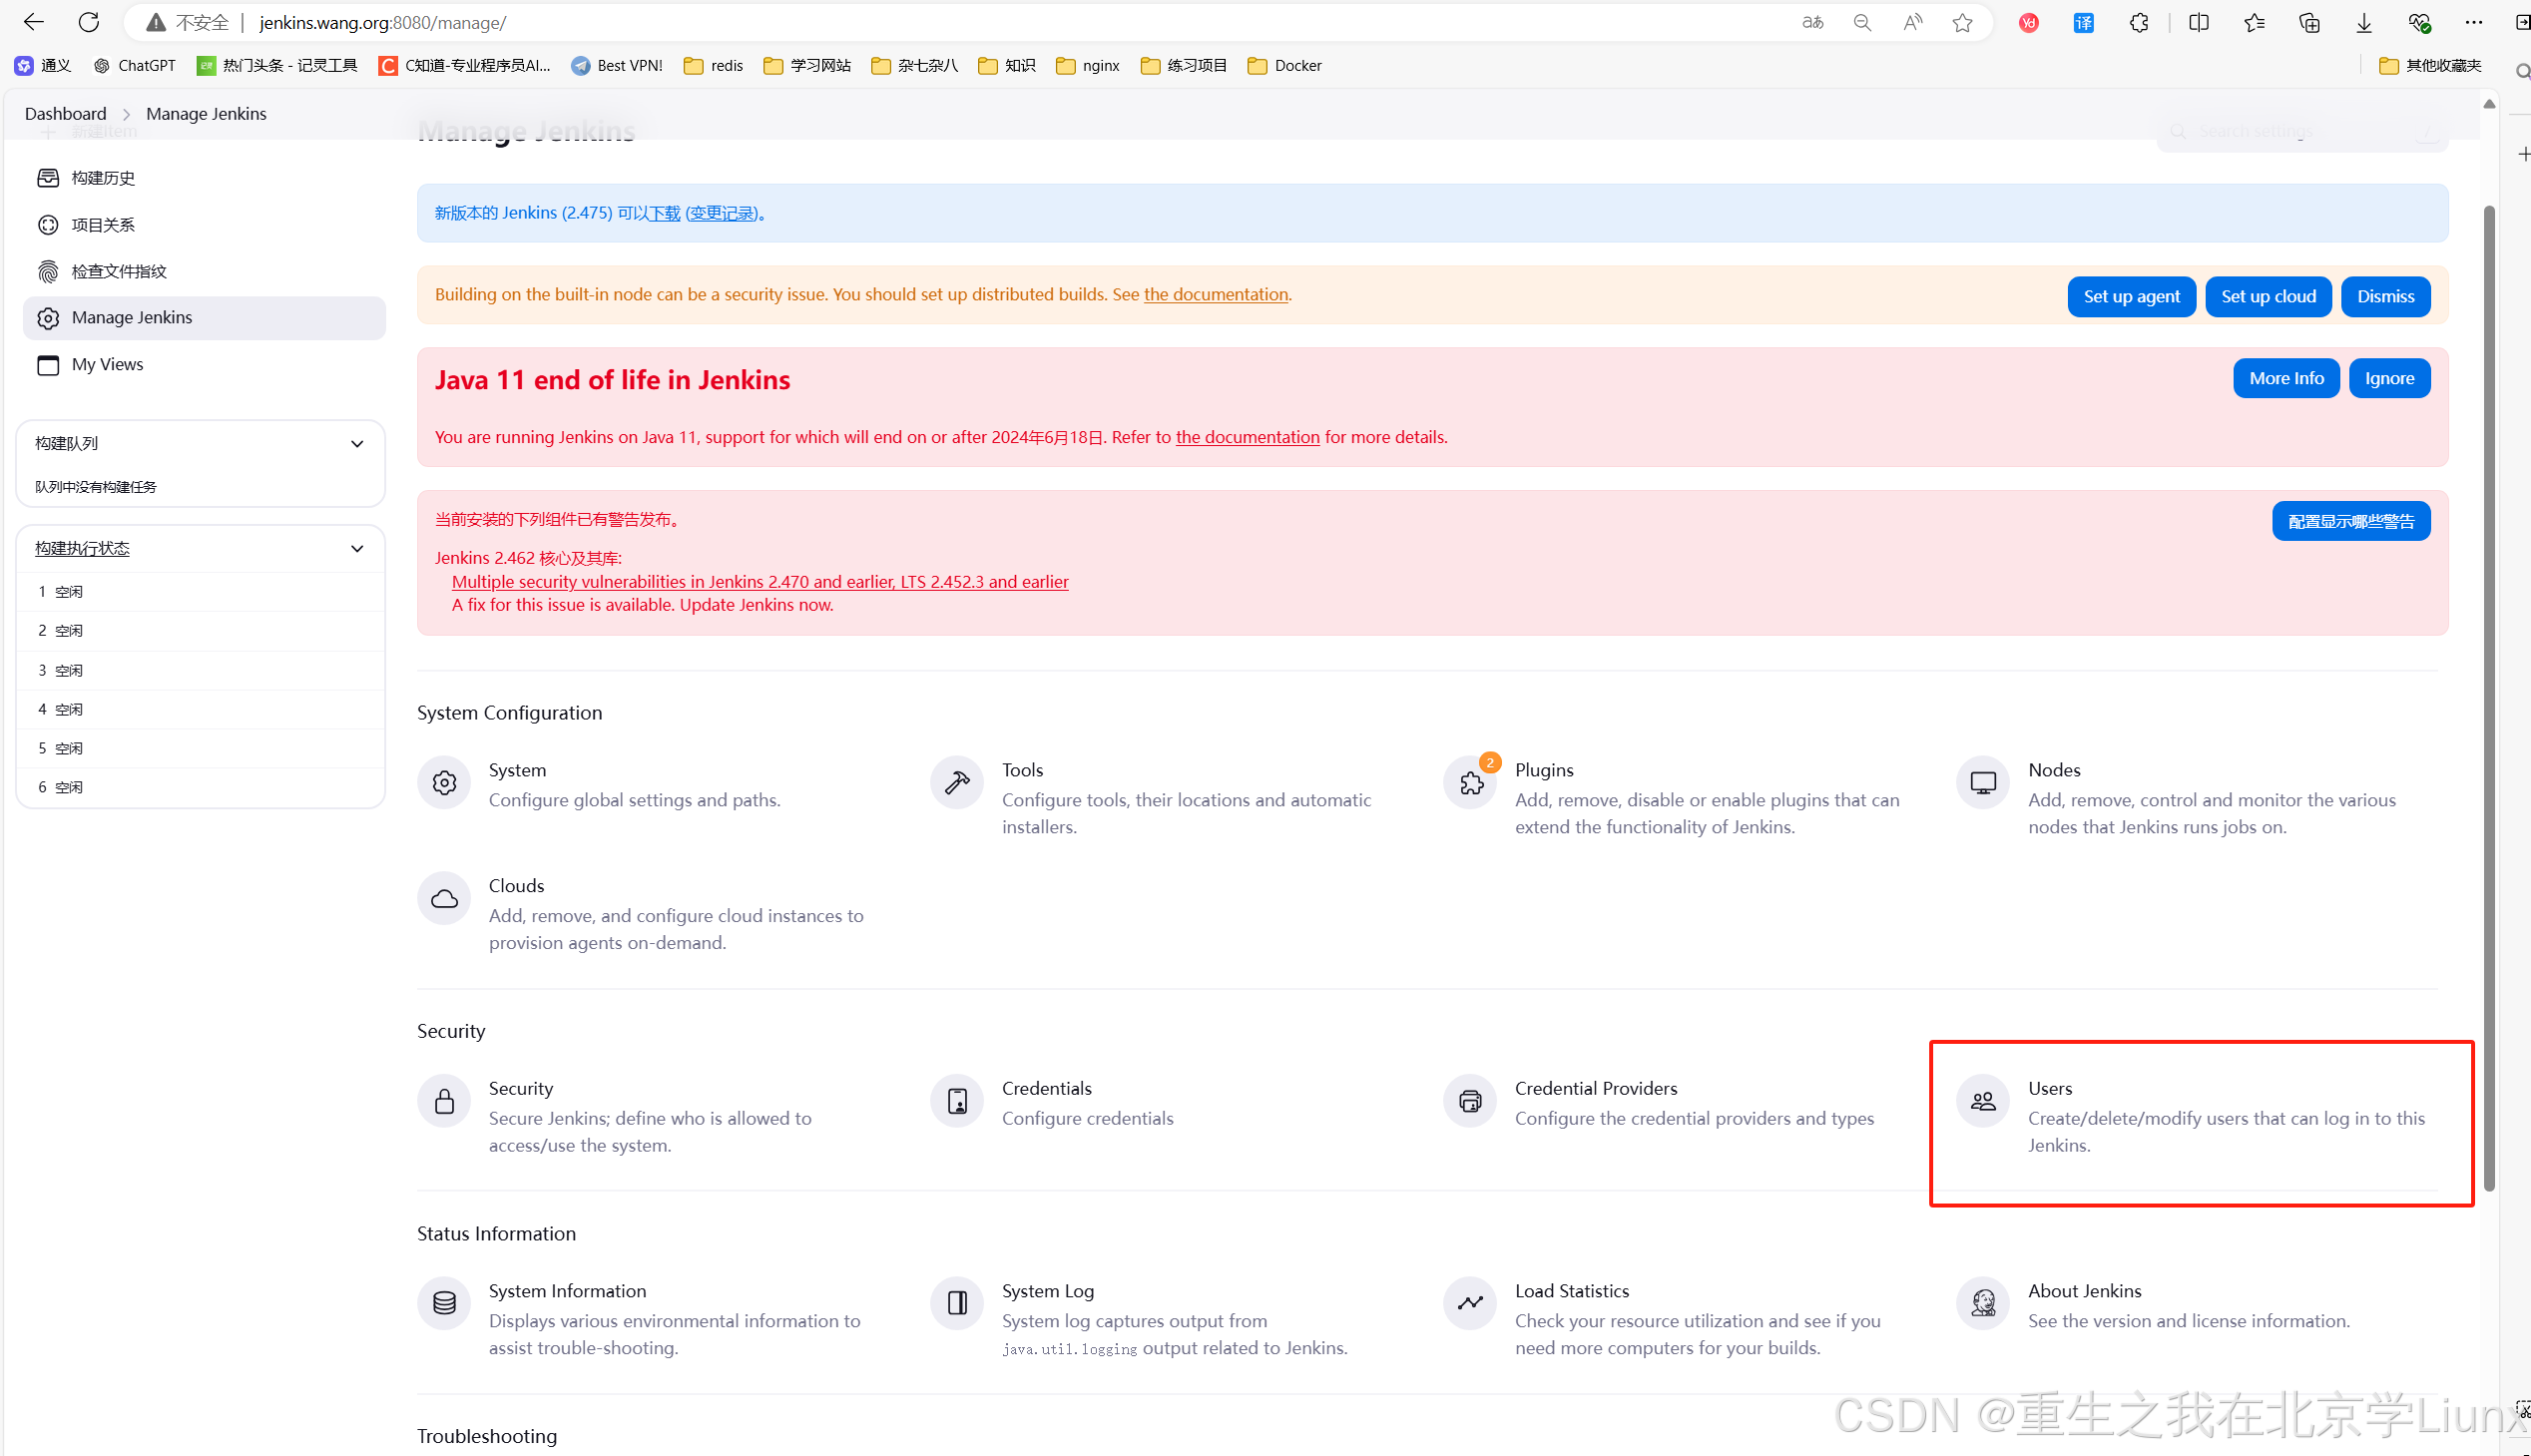
Task: Open the Load Statistics chart icon
Action: click(1471, 1303)
